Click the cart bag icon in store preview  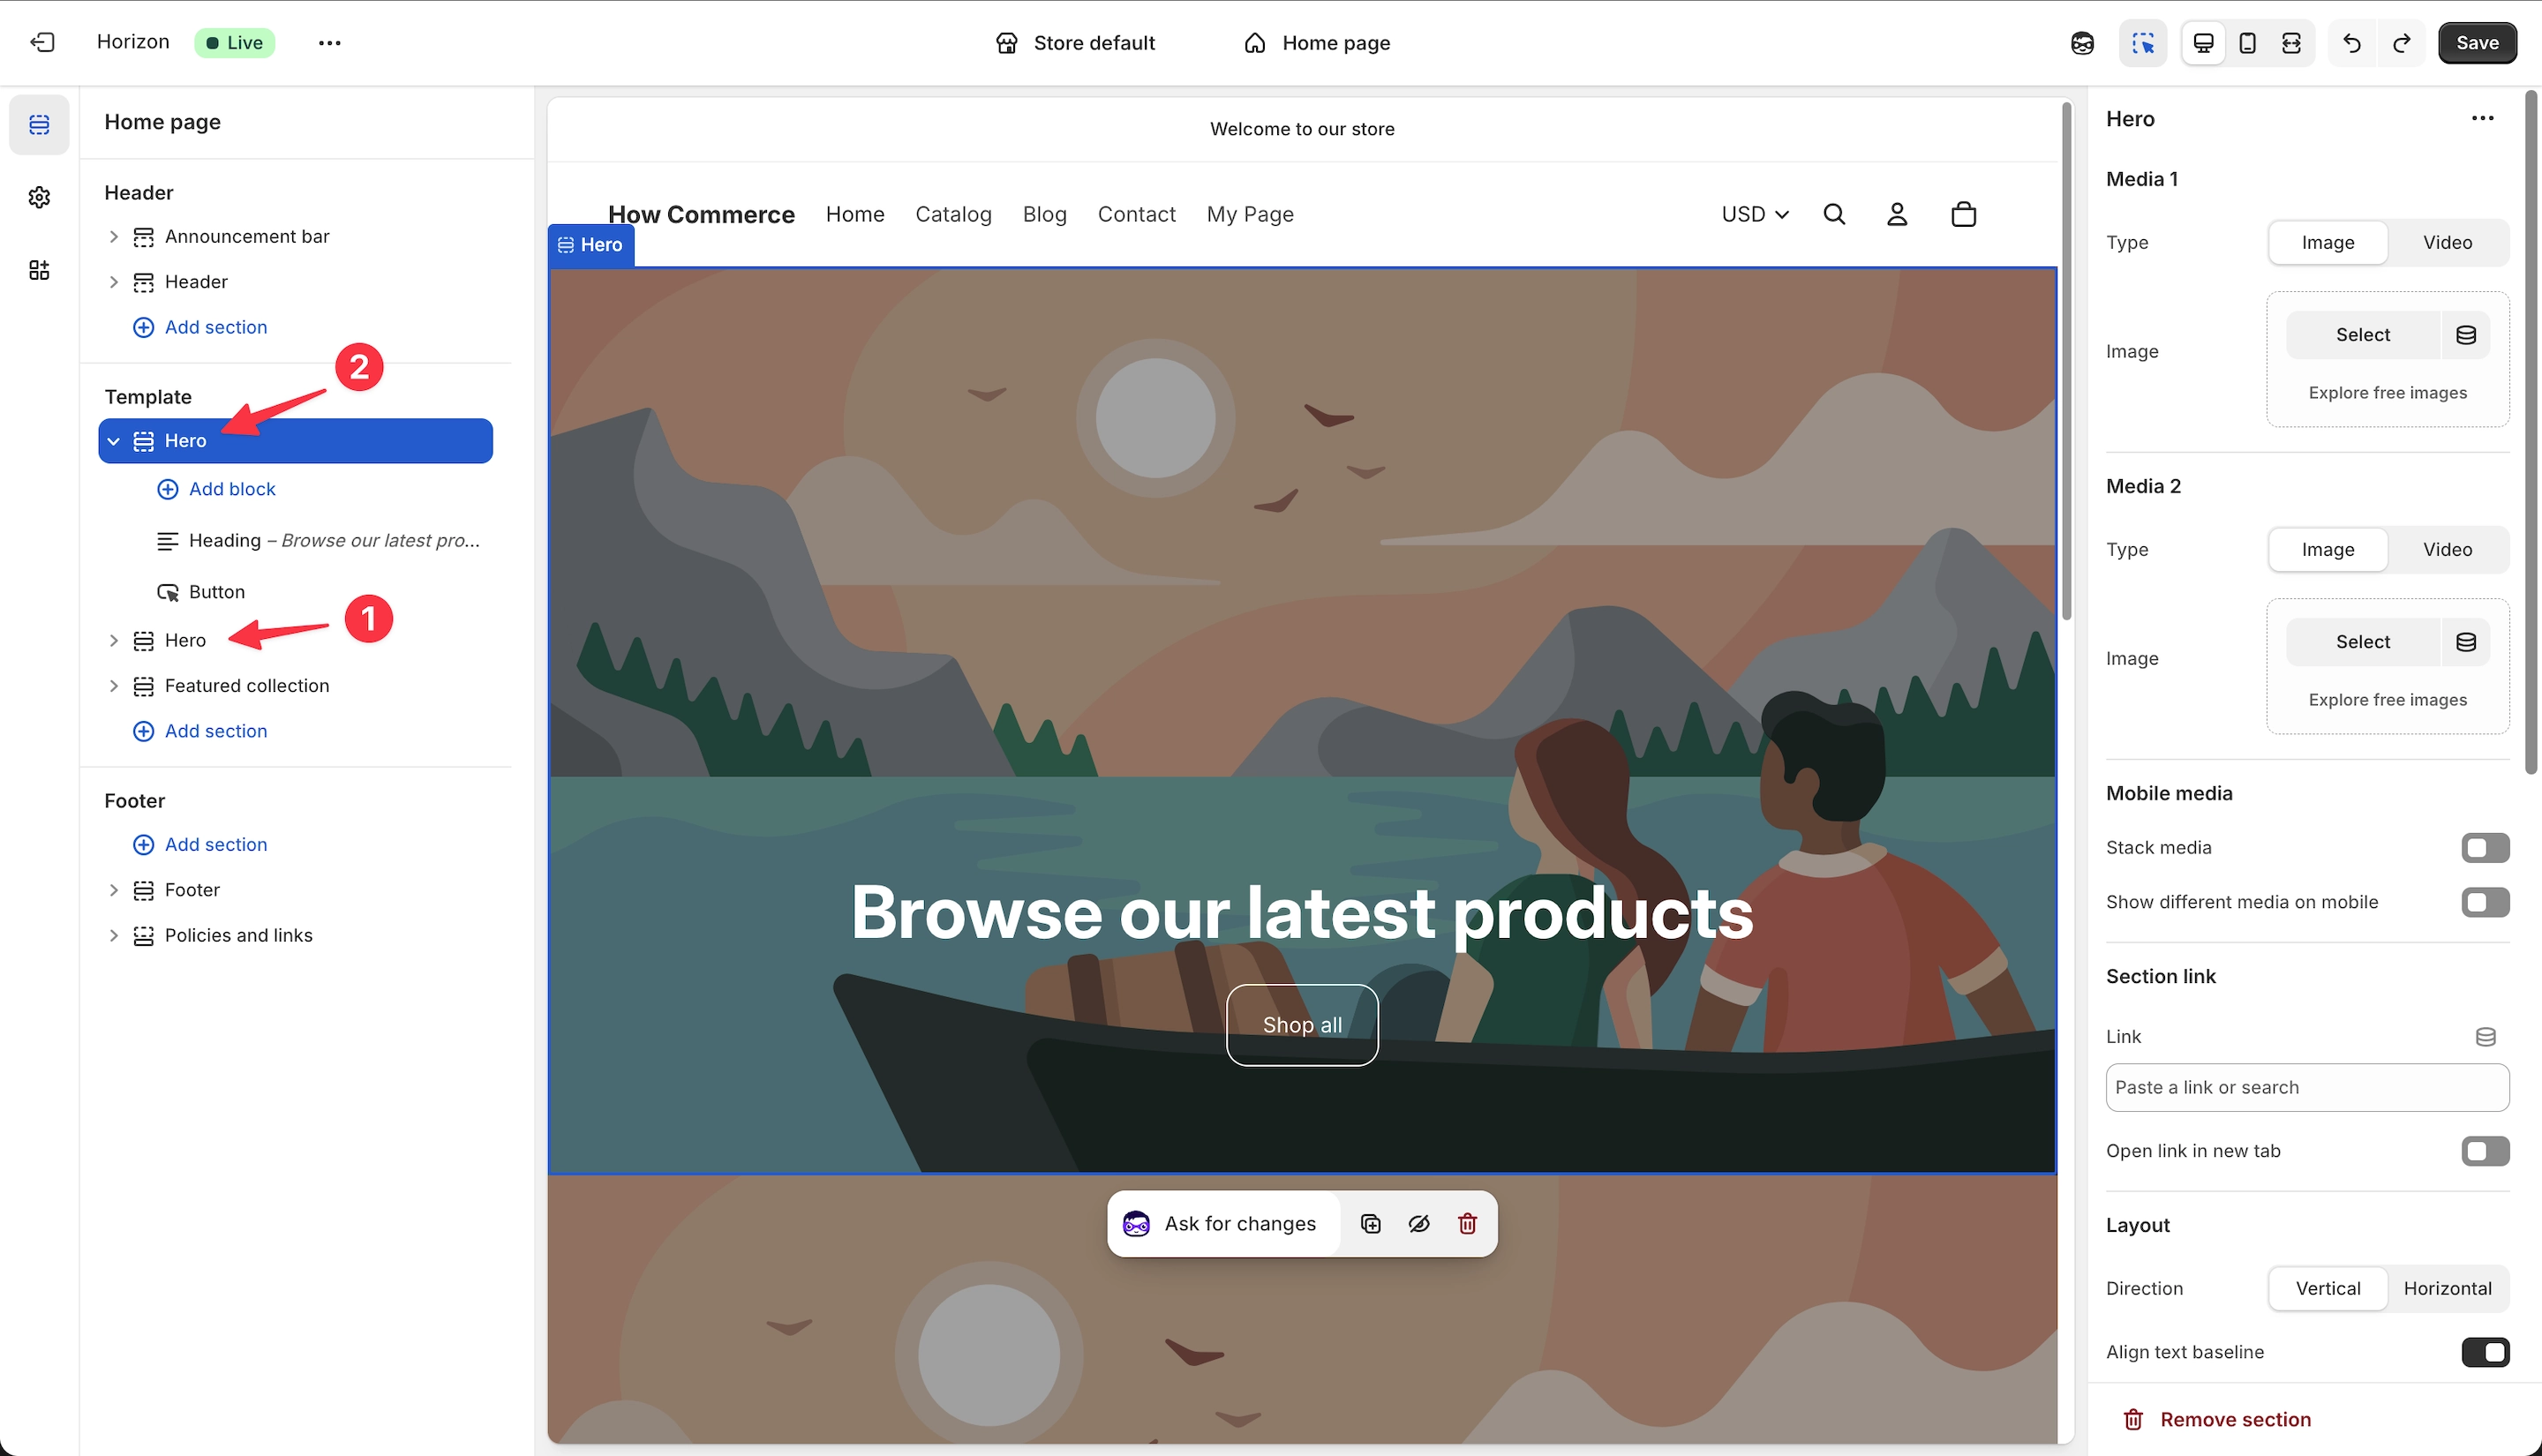pos(1963,214)
